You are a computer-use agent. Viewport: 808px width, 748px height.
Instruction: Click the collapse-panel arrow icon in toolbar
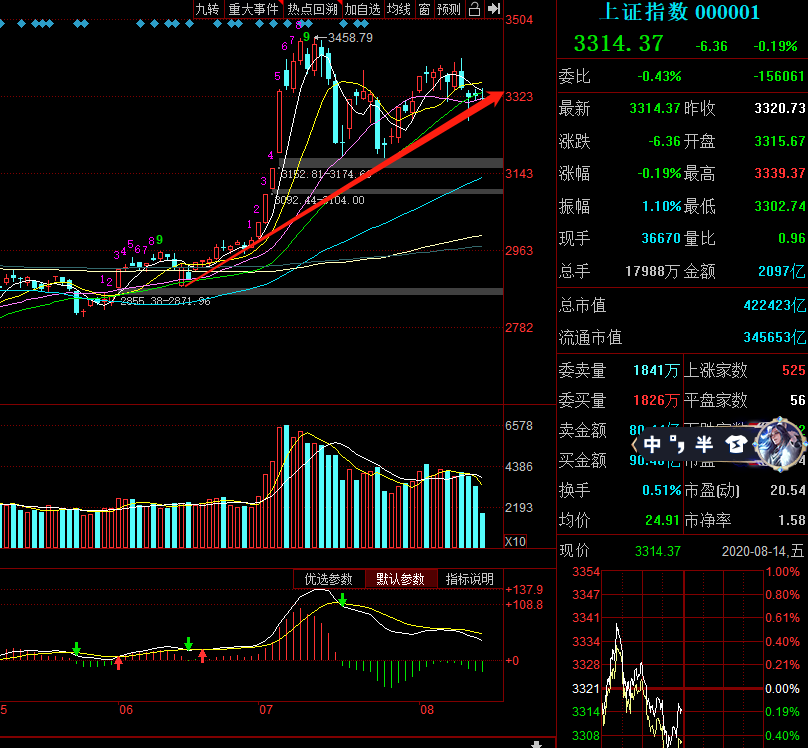(493, 9)
